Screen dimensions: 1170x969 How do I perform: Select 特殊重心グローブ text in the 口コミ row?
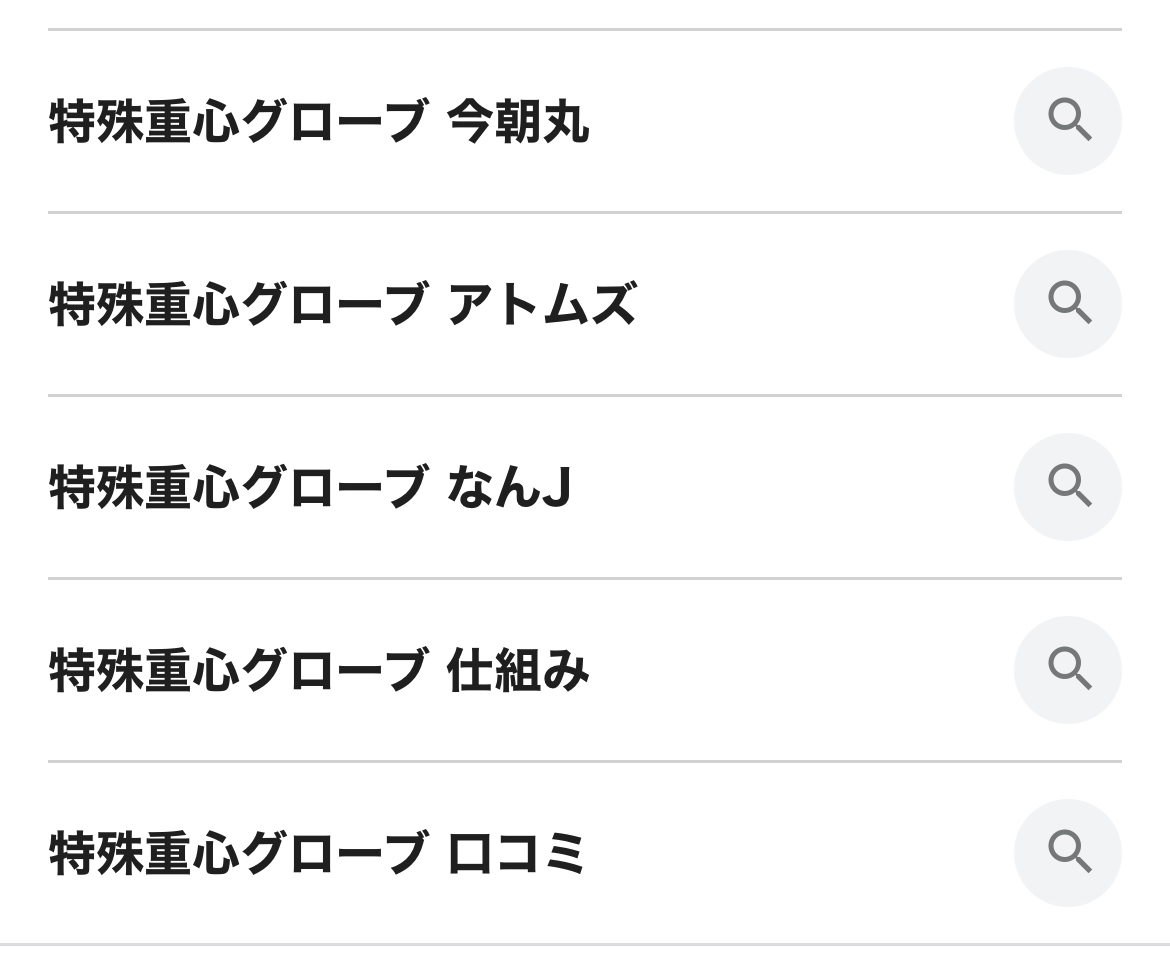tap(238, 854)
